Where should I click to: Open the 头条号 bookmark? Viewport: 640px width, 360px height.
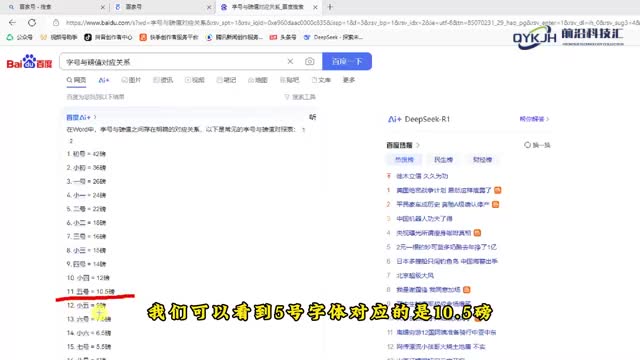[x=283, y=37]
